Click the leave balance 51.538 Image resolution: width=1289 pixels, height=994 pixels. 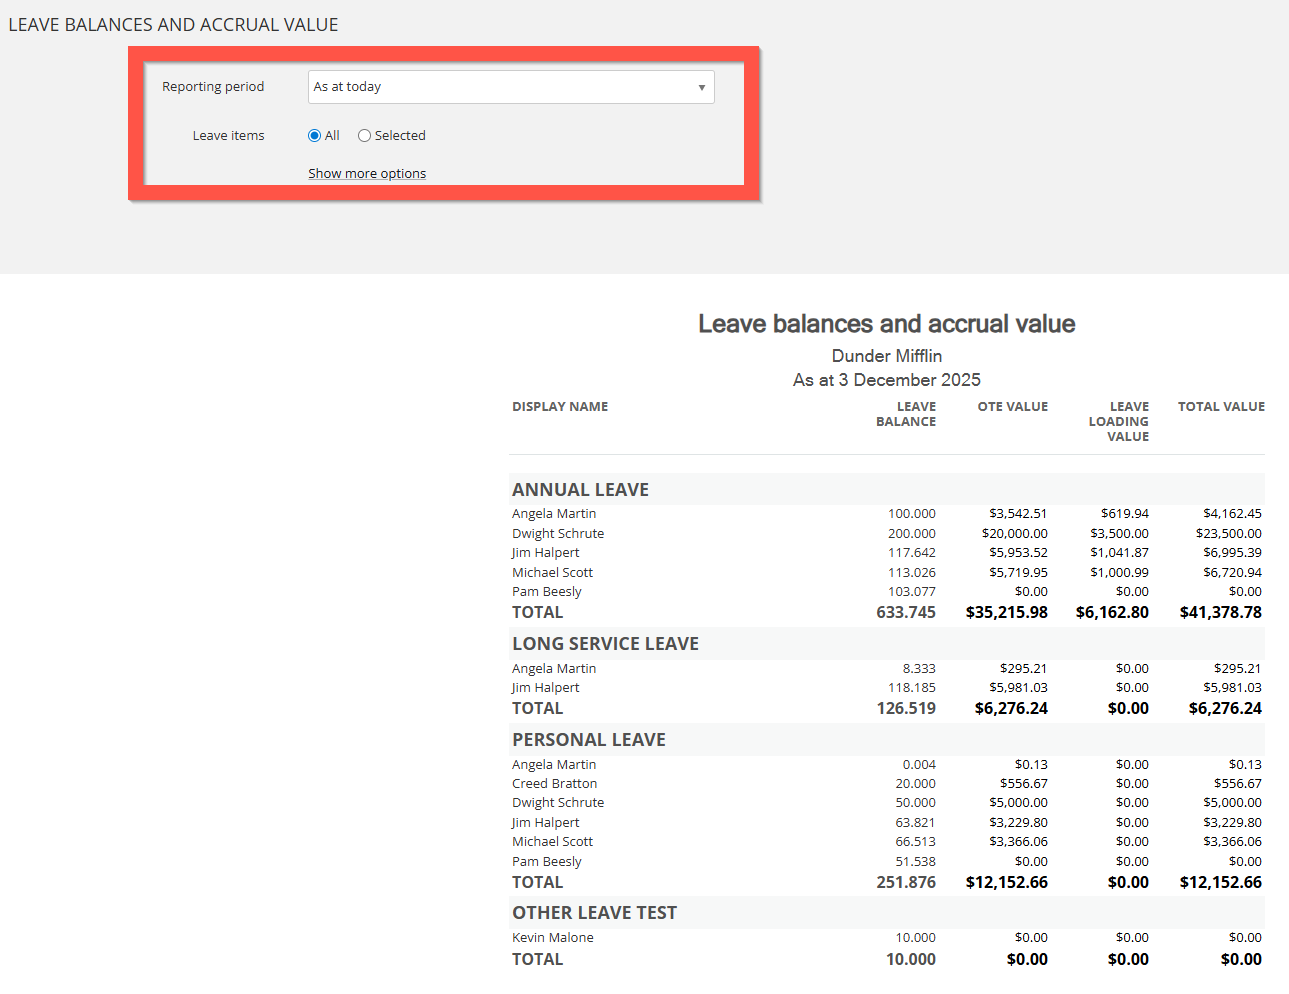click(916, 862)
